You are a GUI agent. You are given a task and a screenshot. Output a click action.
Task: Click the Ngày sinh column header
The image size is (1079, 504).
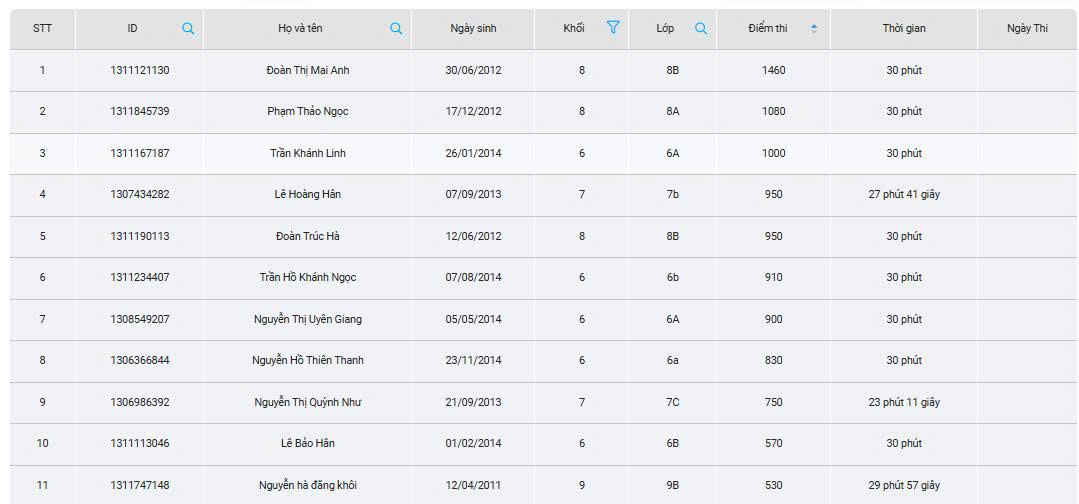(x=473, y=29)
